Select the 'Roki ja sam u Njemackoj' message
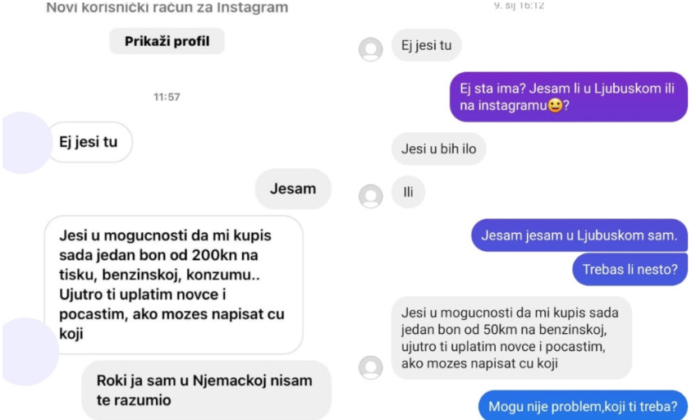This screenshot has width=696, height=420. (x=206, y=390)
